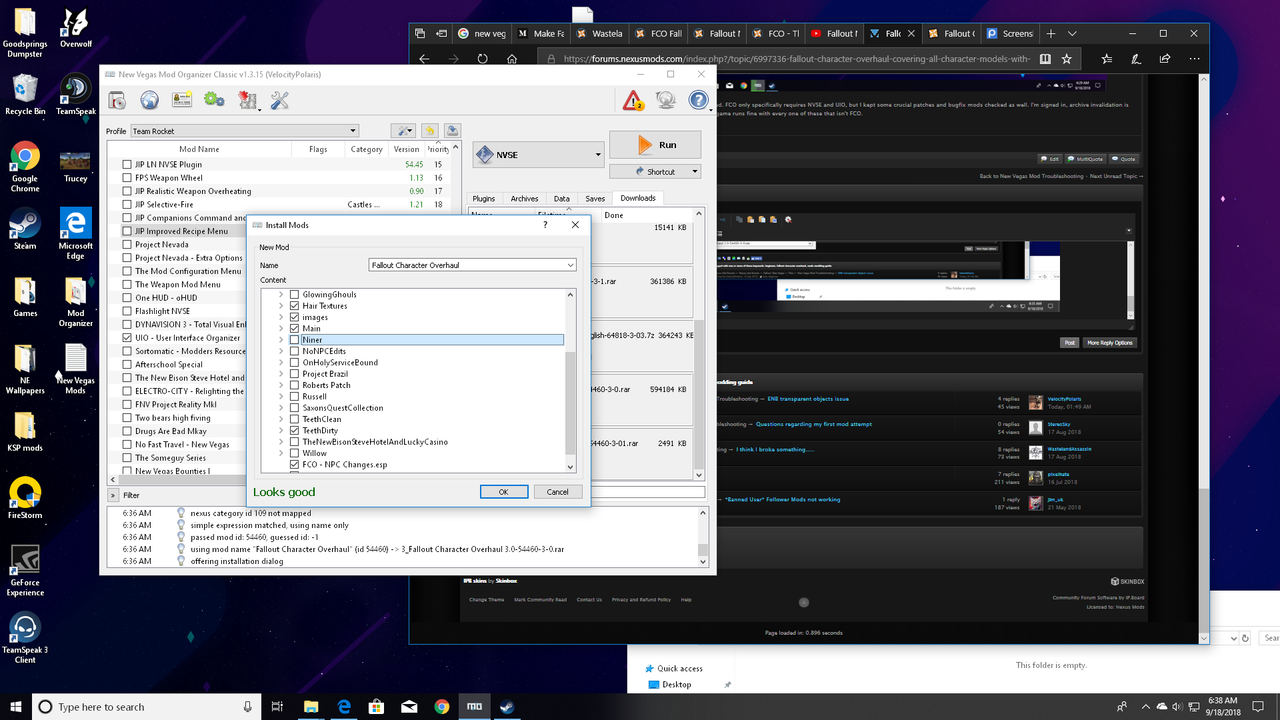
Task: Check the GlowingGhouls checkbox
Action: pyautogui.click(x=295, y=295)
